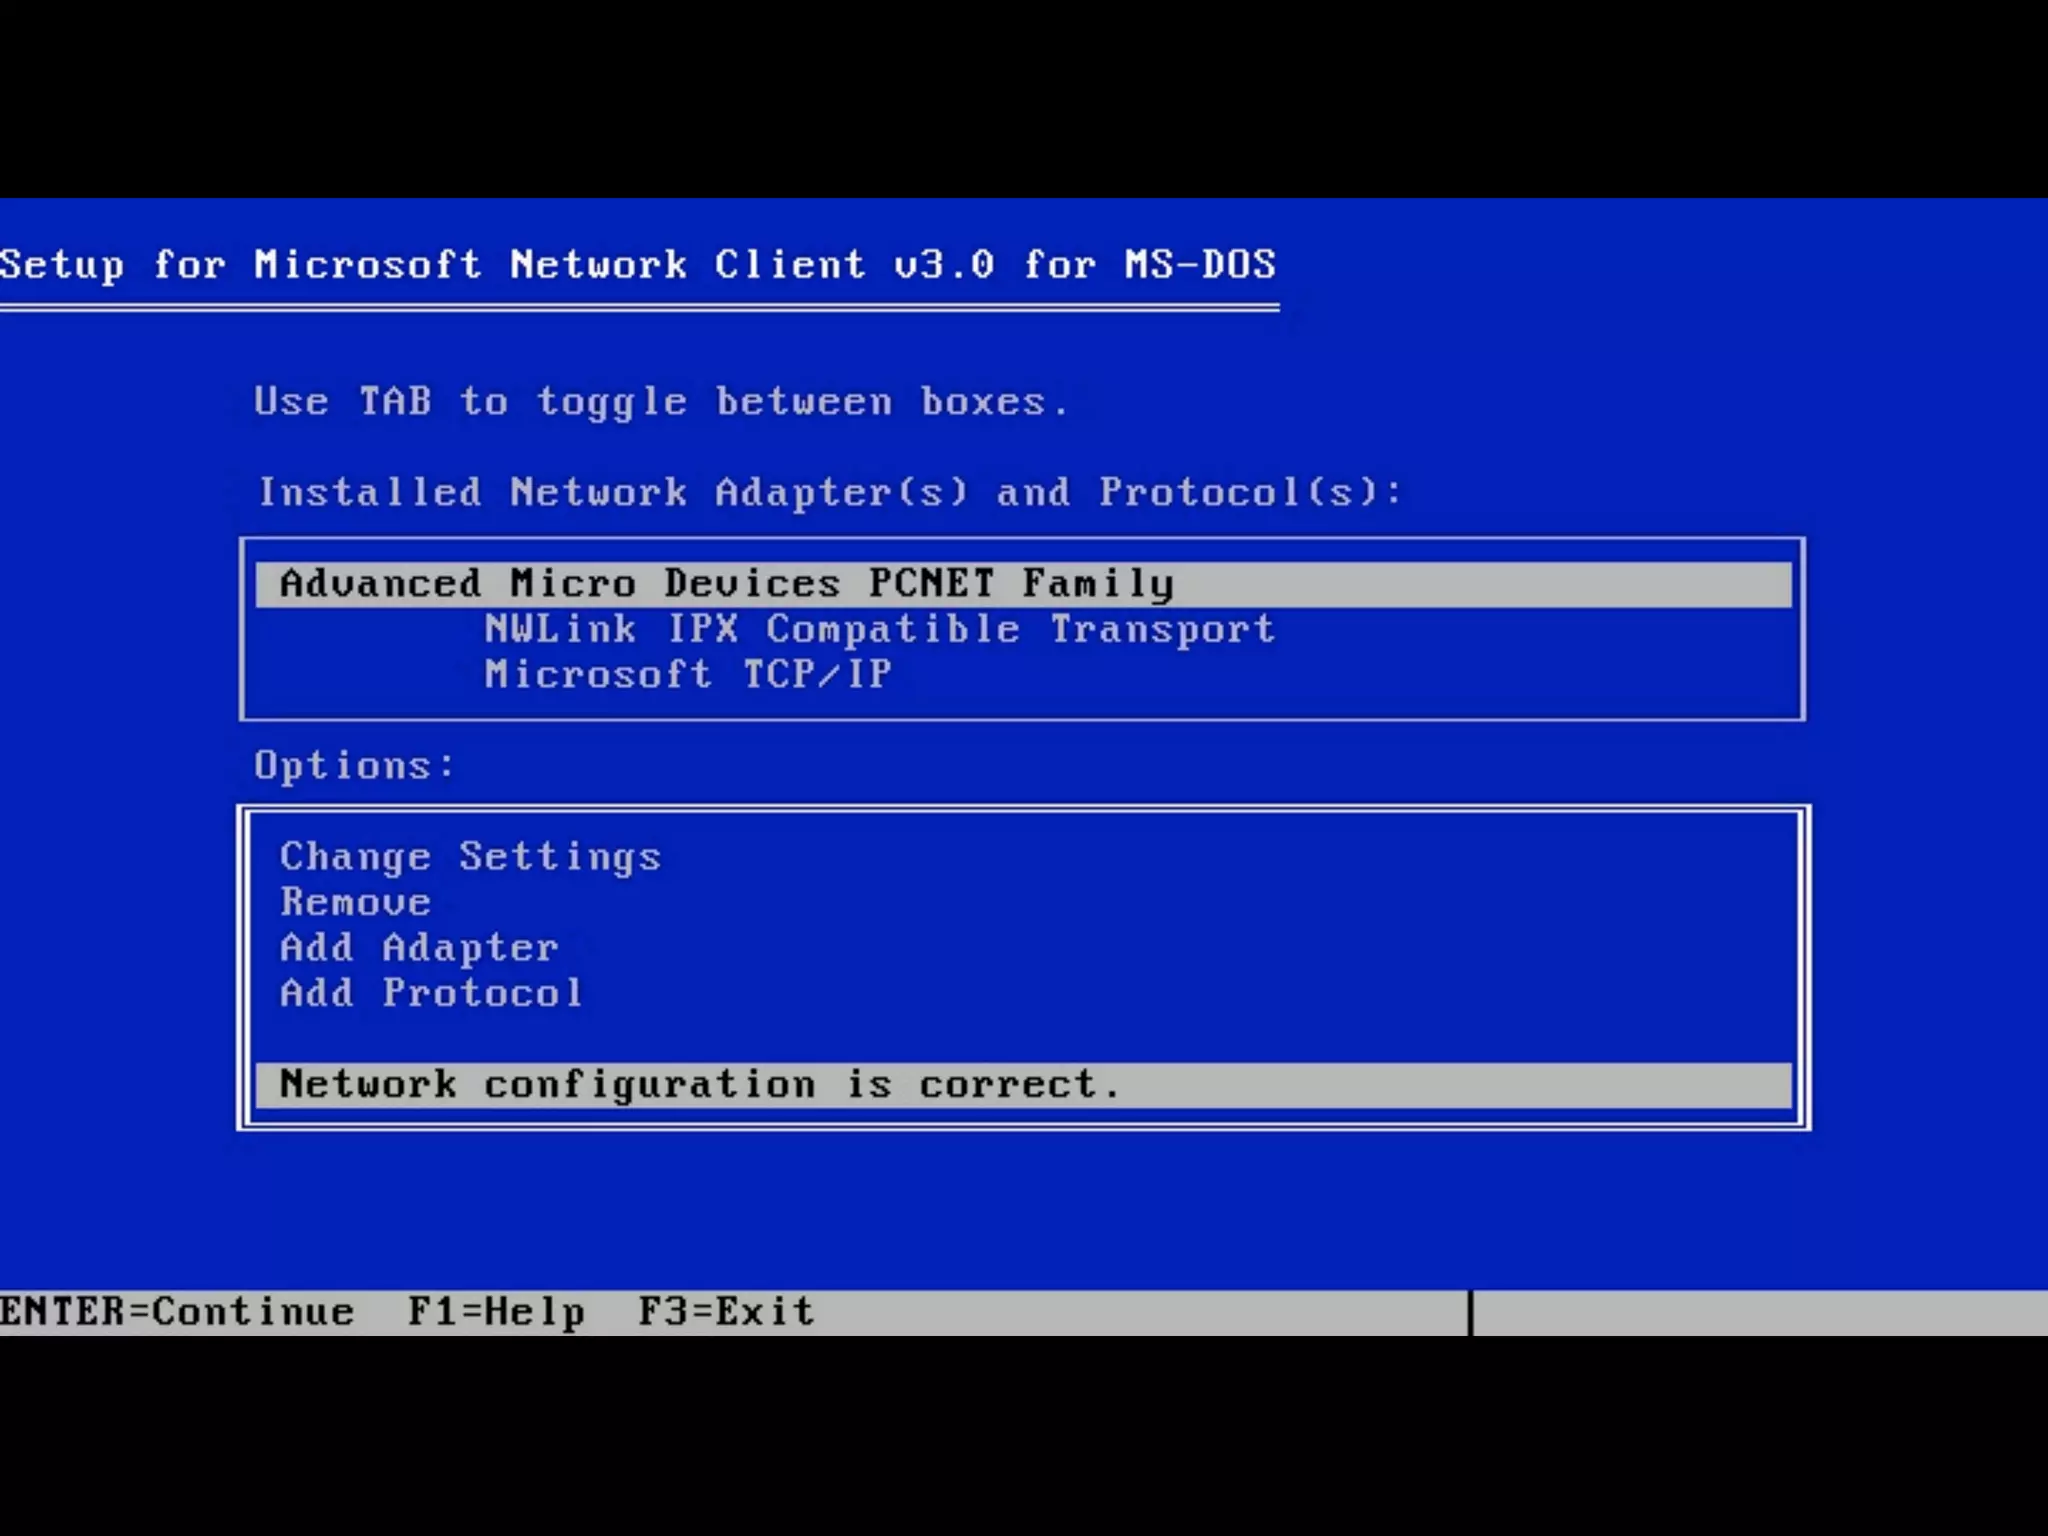Screen dimensions: 2048x1536
Task: Select NWLink IPX Compatible Transport protocol
Action: (880, 630)
